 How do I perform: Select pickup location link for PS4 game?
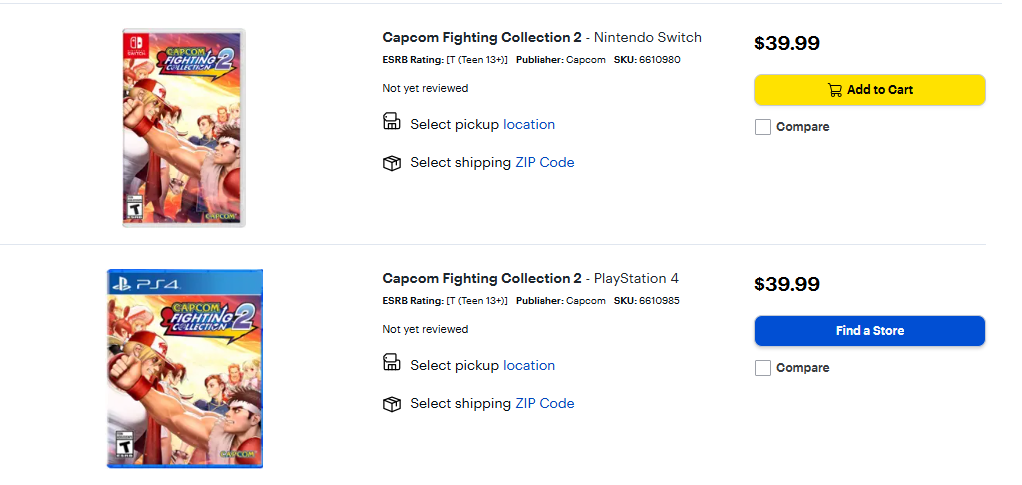click(529, 366)
